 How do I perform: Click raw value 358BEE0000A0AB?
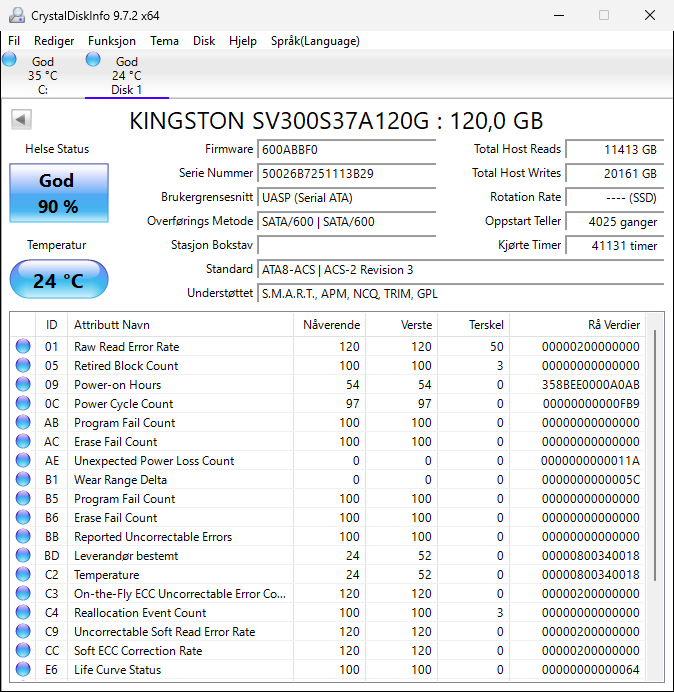coord(591,385)
